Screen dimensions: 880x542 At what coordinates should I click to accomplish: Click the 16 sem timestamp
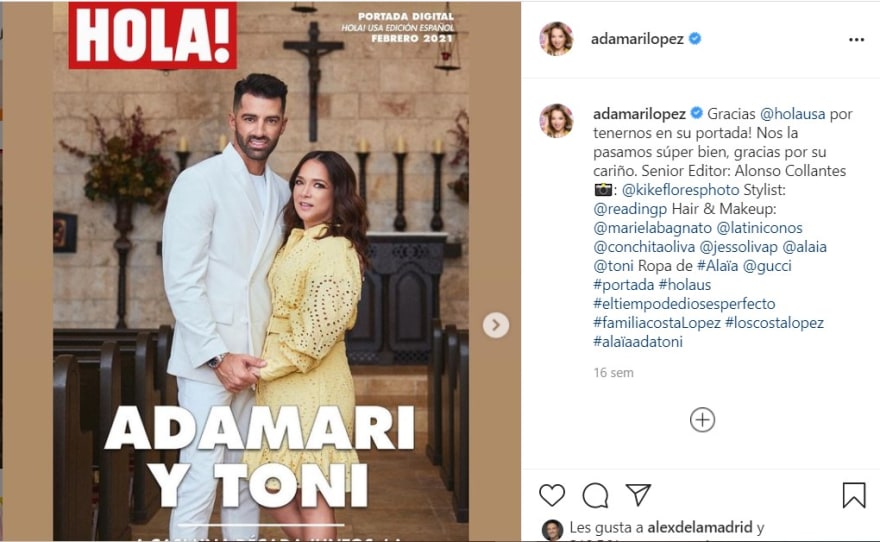(613, 373)
